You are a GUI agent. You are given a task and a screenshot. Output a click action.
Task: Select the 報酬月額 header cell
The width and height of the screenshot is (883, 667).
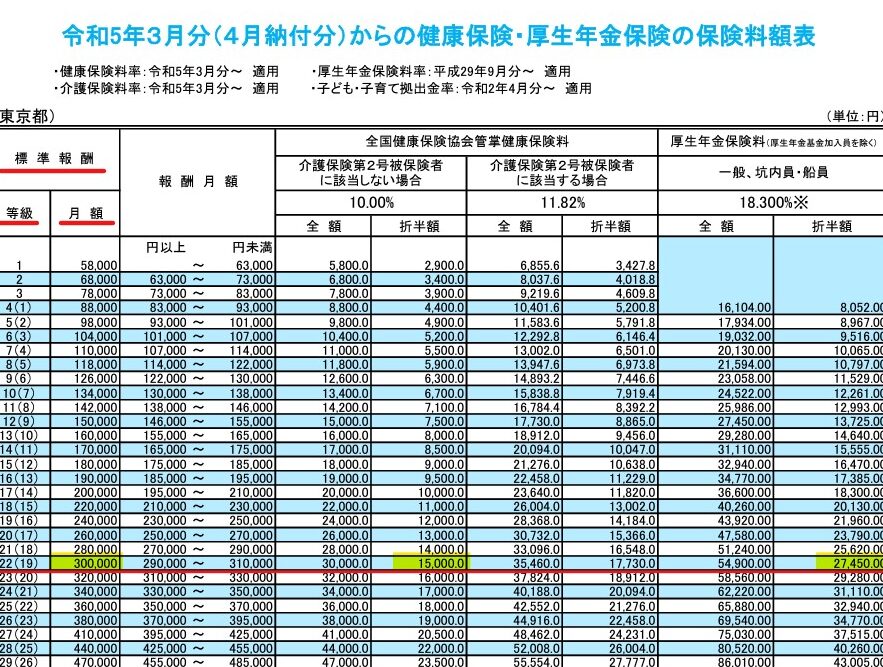[x=195, y=182]
